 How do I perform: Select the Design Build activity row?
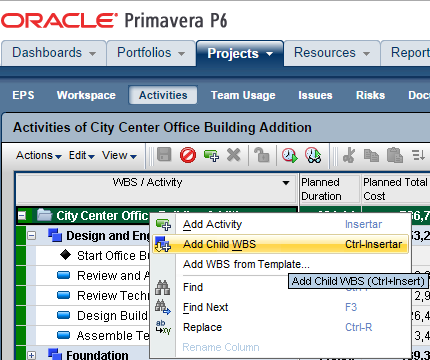pos(92,316)
